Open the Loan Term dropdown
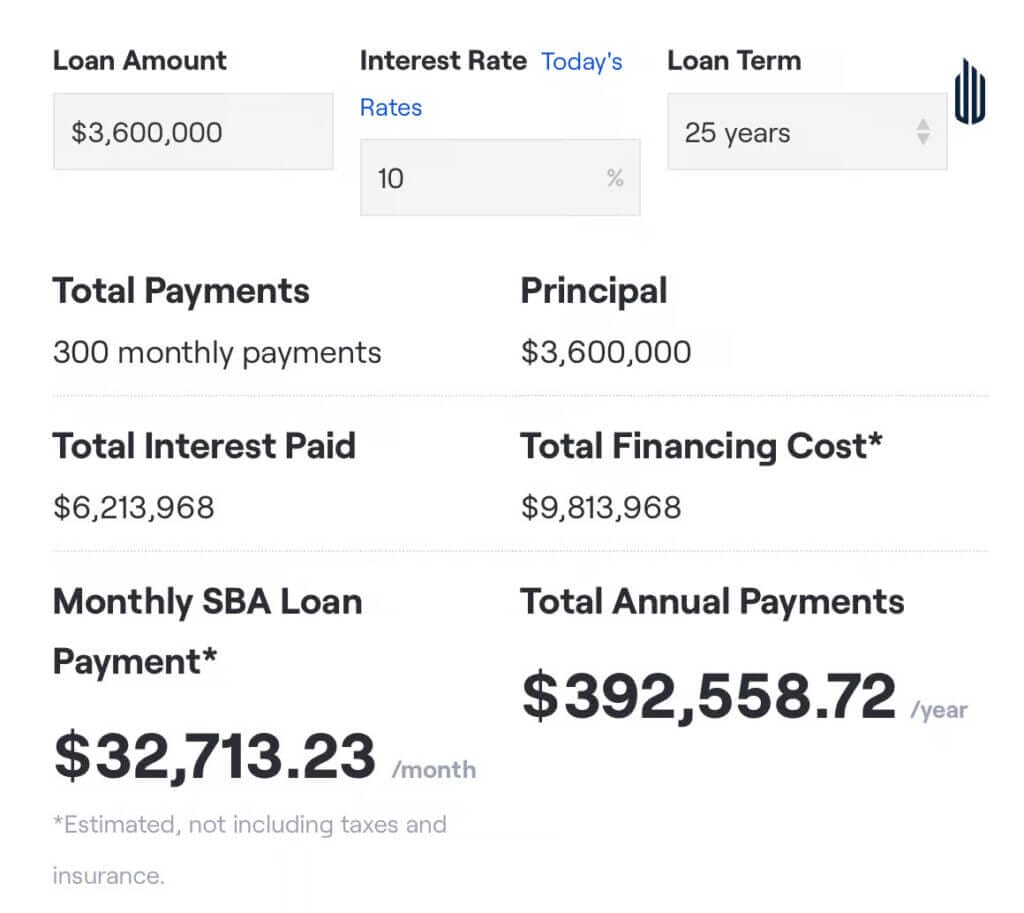The image size is (1024, 913). click(807, 131)
